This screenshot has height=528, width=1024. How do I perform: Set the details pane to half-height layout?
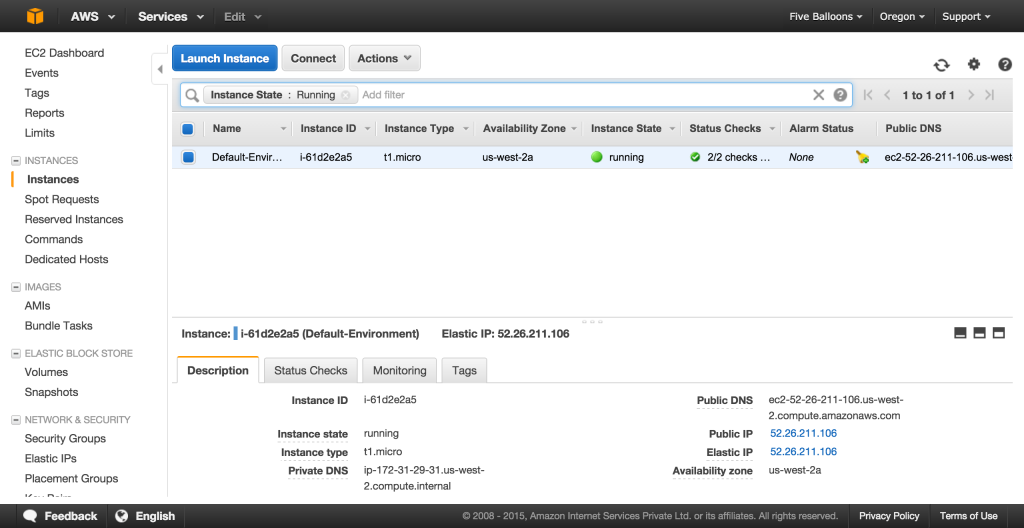[979, 333]
